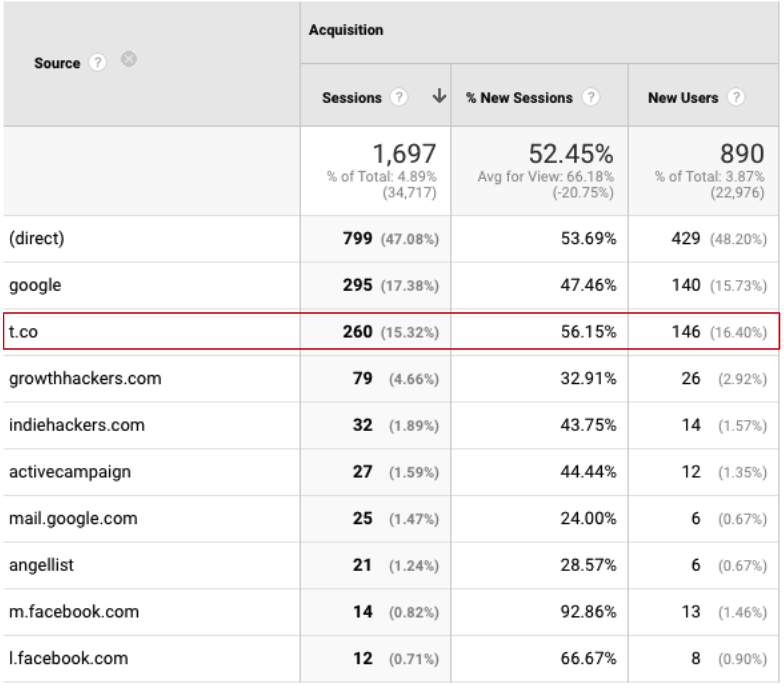784x689 pixels.
Task: Sort by the % New Sessions column header
Action: tap(519, 98)
